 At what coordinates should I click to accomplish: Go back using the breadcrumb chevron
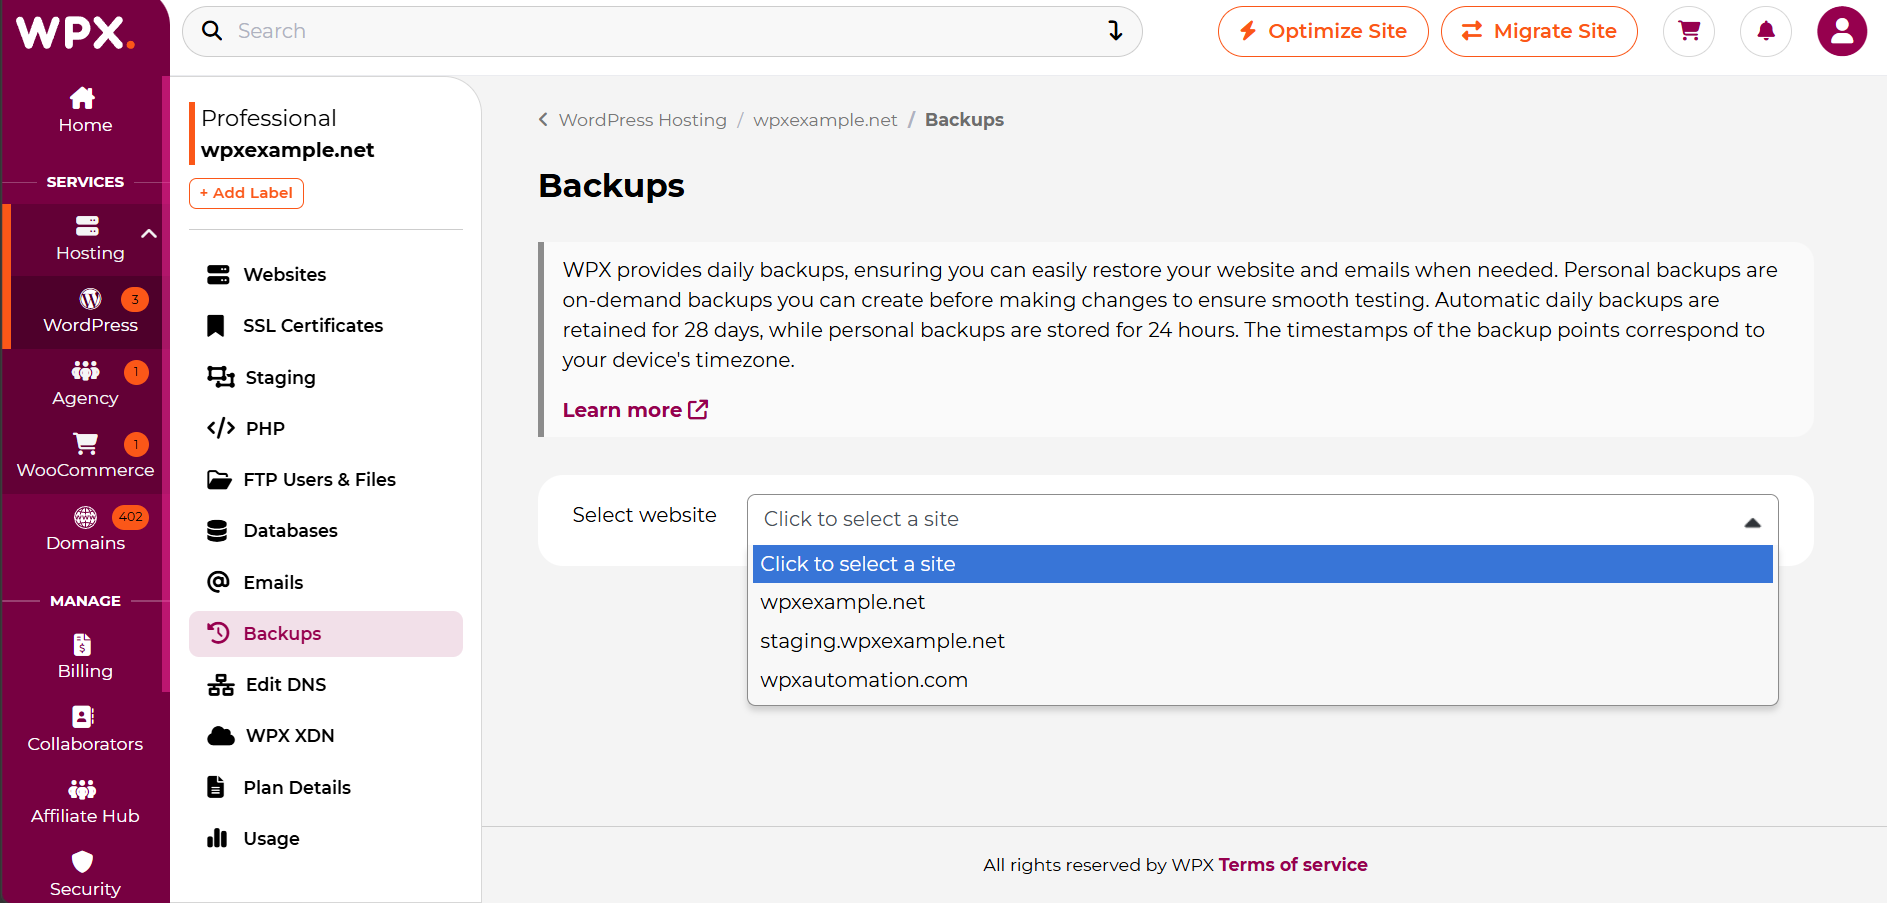point(543,120)
